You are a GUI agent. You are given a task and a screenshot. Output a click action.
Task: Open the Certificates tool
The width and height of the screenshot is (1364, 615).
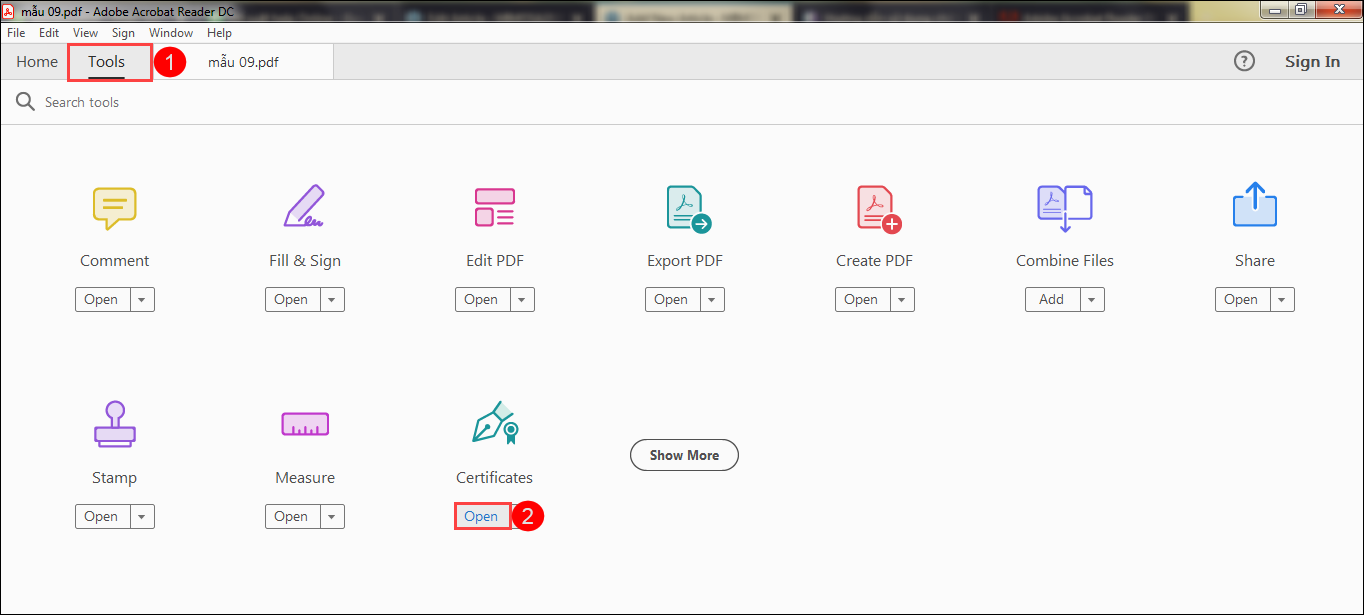coord(482,516)
